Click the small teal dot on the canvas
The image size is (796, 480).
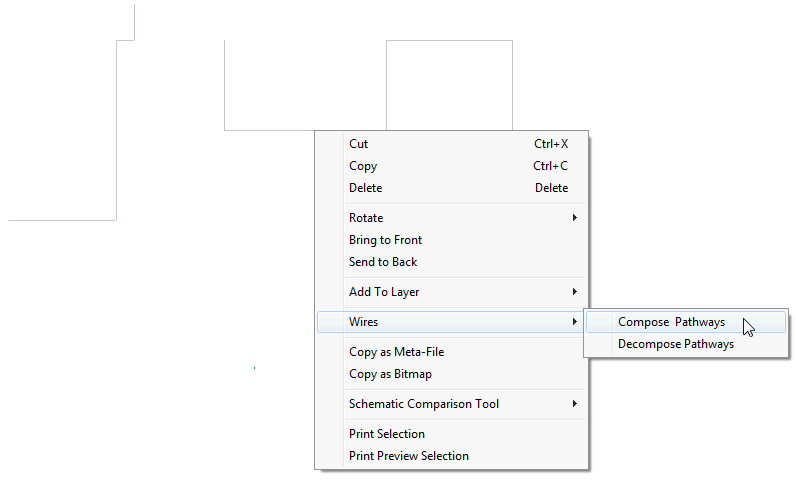click(x=255, y=368)
